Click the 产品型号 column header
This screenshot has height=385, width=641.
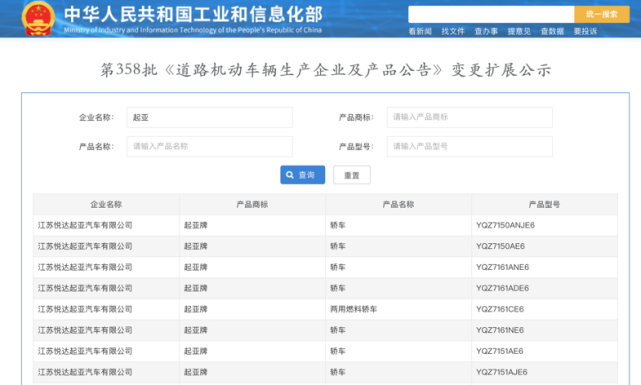(545, 204)
